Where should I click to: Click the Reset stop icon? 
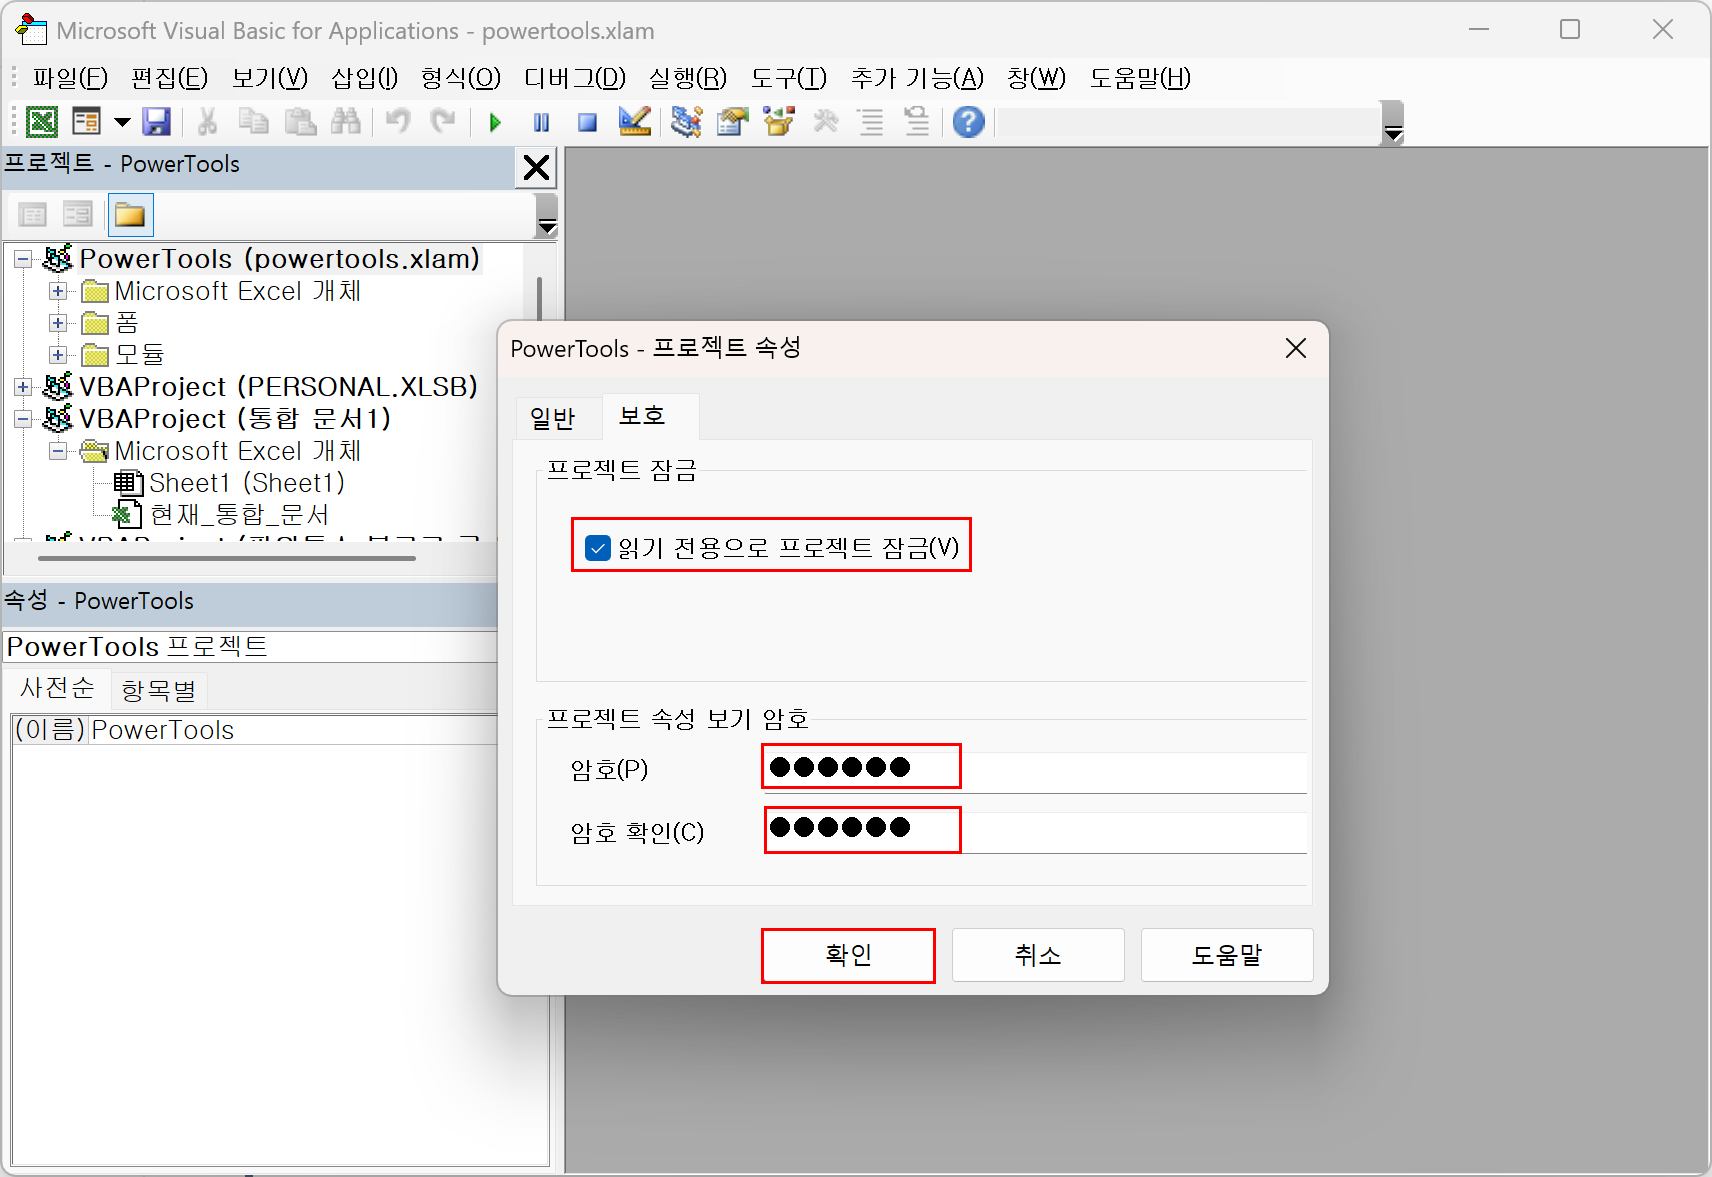587,122
